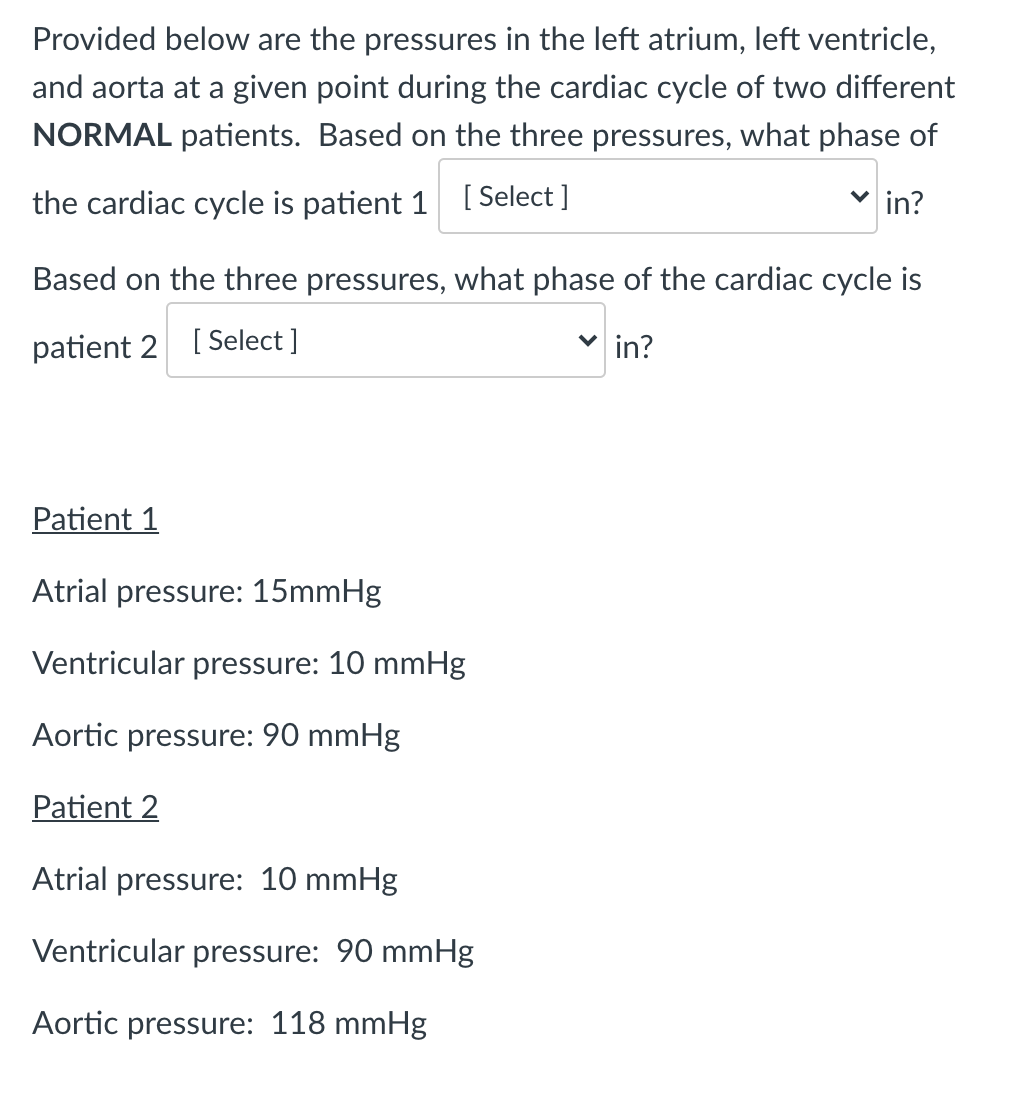Image resolution: width=1018 pixels, height=1094 pixels.
Task: Click the Patient 1 underlined heading
Action: pos(95,519)
